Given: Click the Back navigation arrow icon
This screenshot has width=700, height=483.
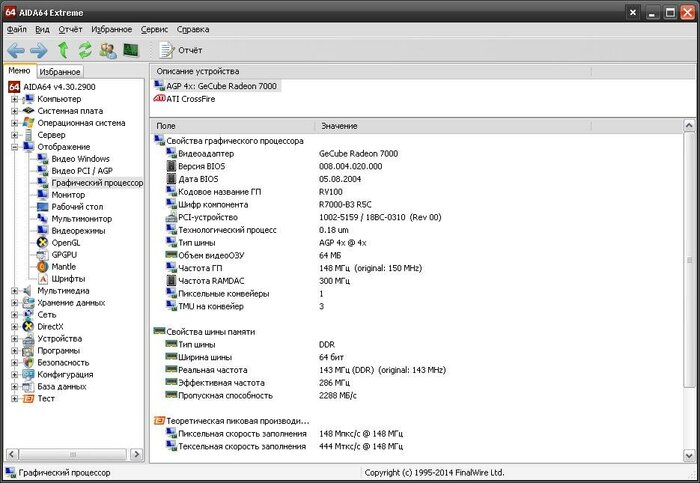Looking at the screenshot, I should tap(16, 50).
